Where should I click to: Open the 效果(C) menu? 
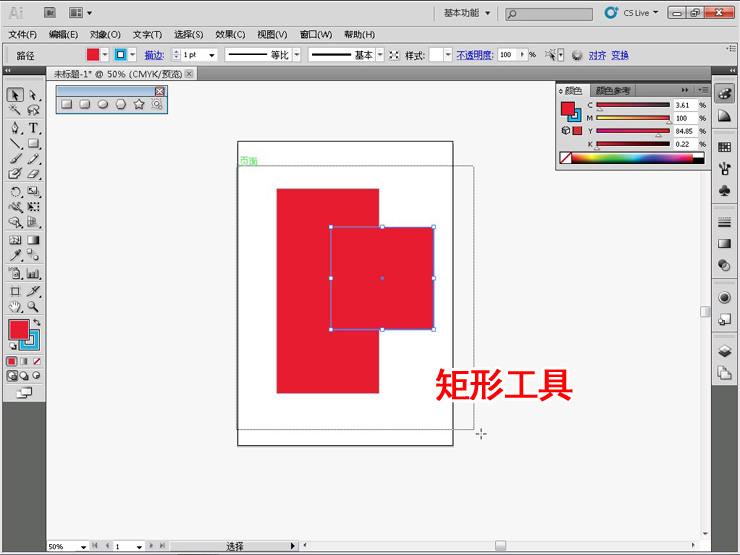(230, 34)
